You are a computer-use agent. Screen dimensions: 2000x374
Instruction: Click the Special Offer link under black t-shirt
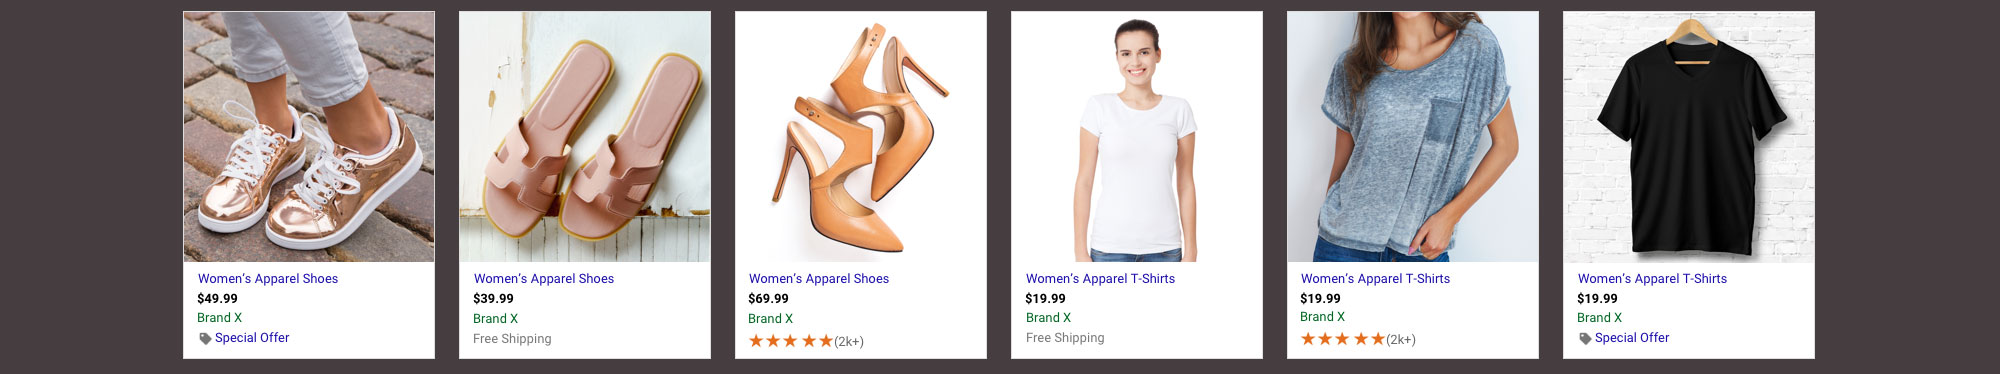click(x=1632, y=338)
